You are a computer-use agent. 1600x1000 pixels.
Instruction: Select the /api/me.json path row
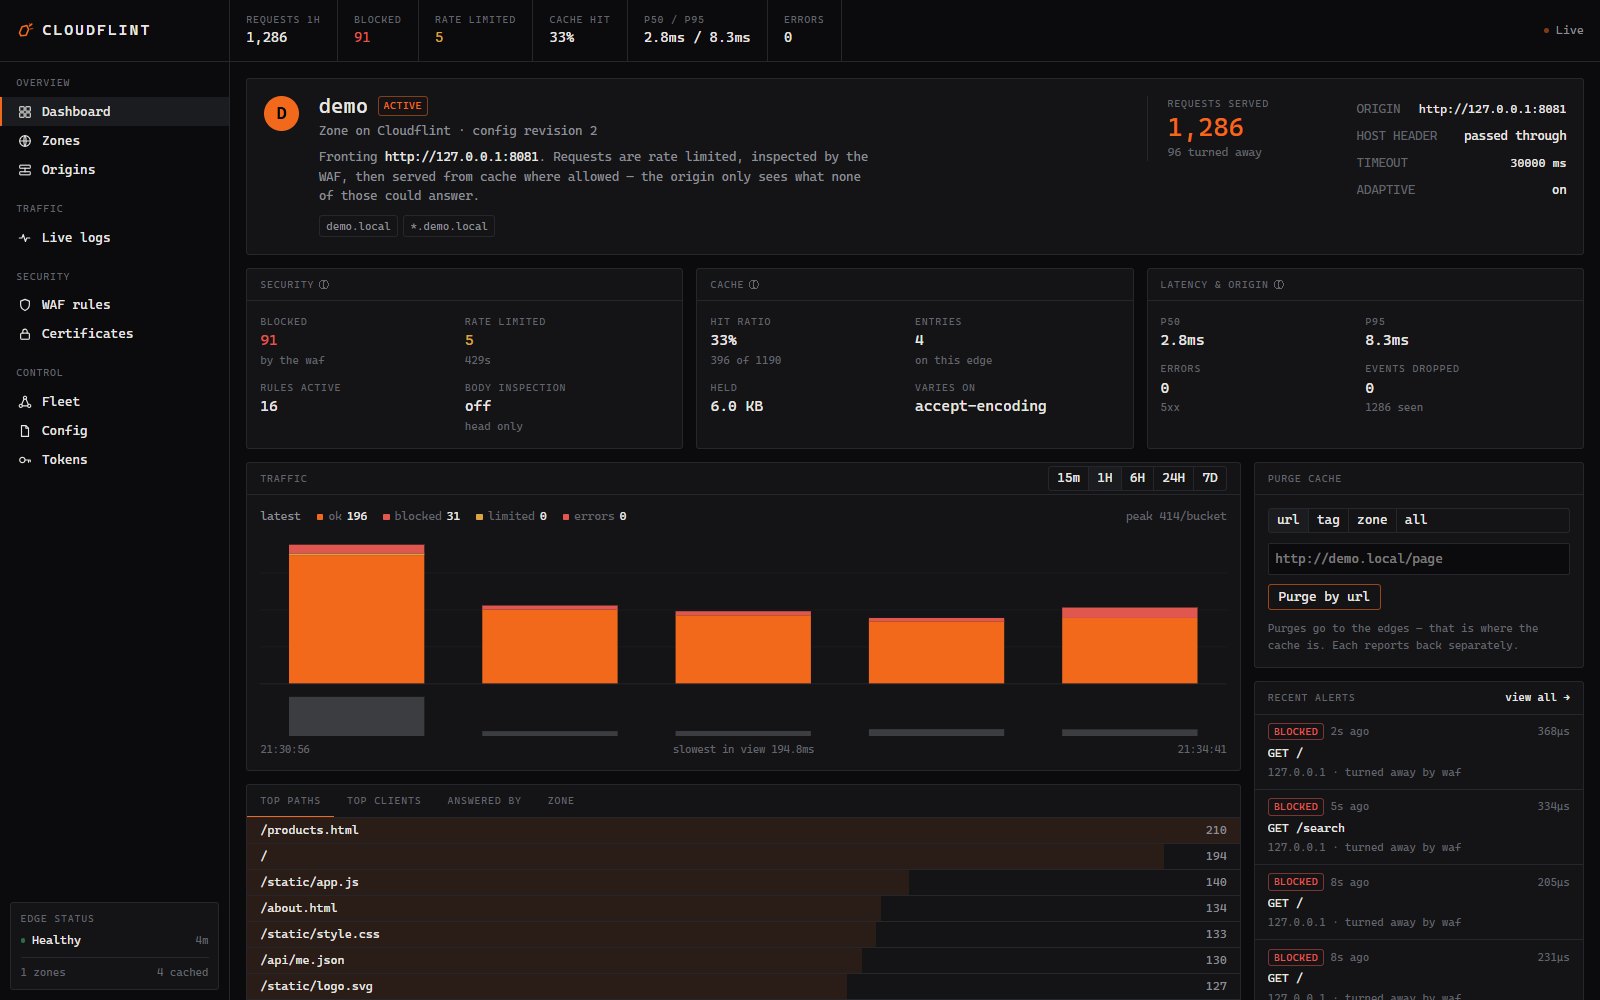(743, 960)
